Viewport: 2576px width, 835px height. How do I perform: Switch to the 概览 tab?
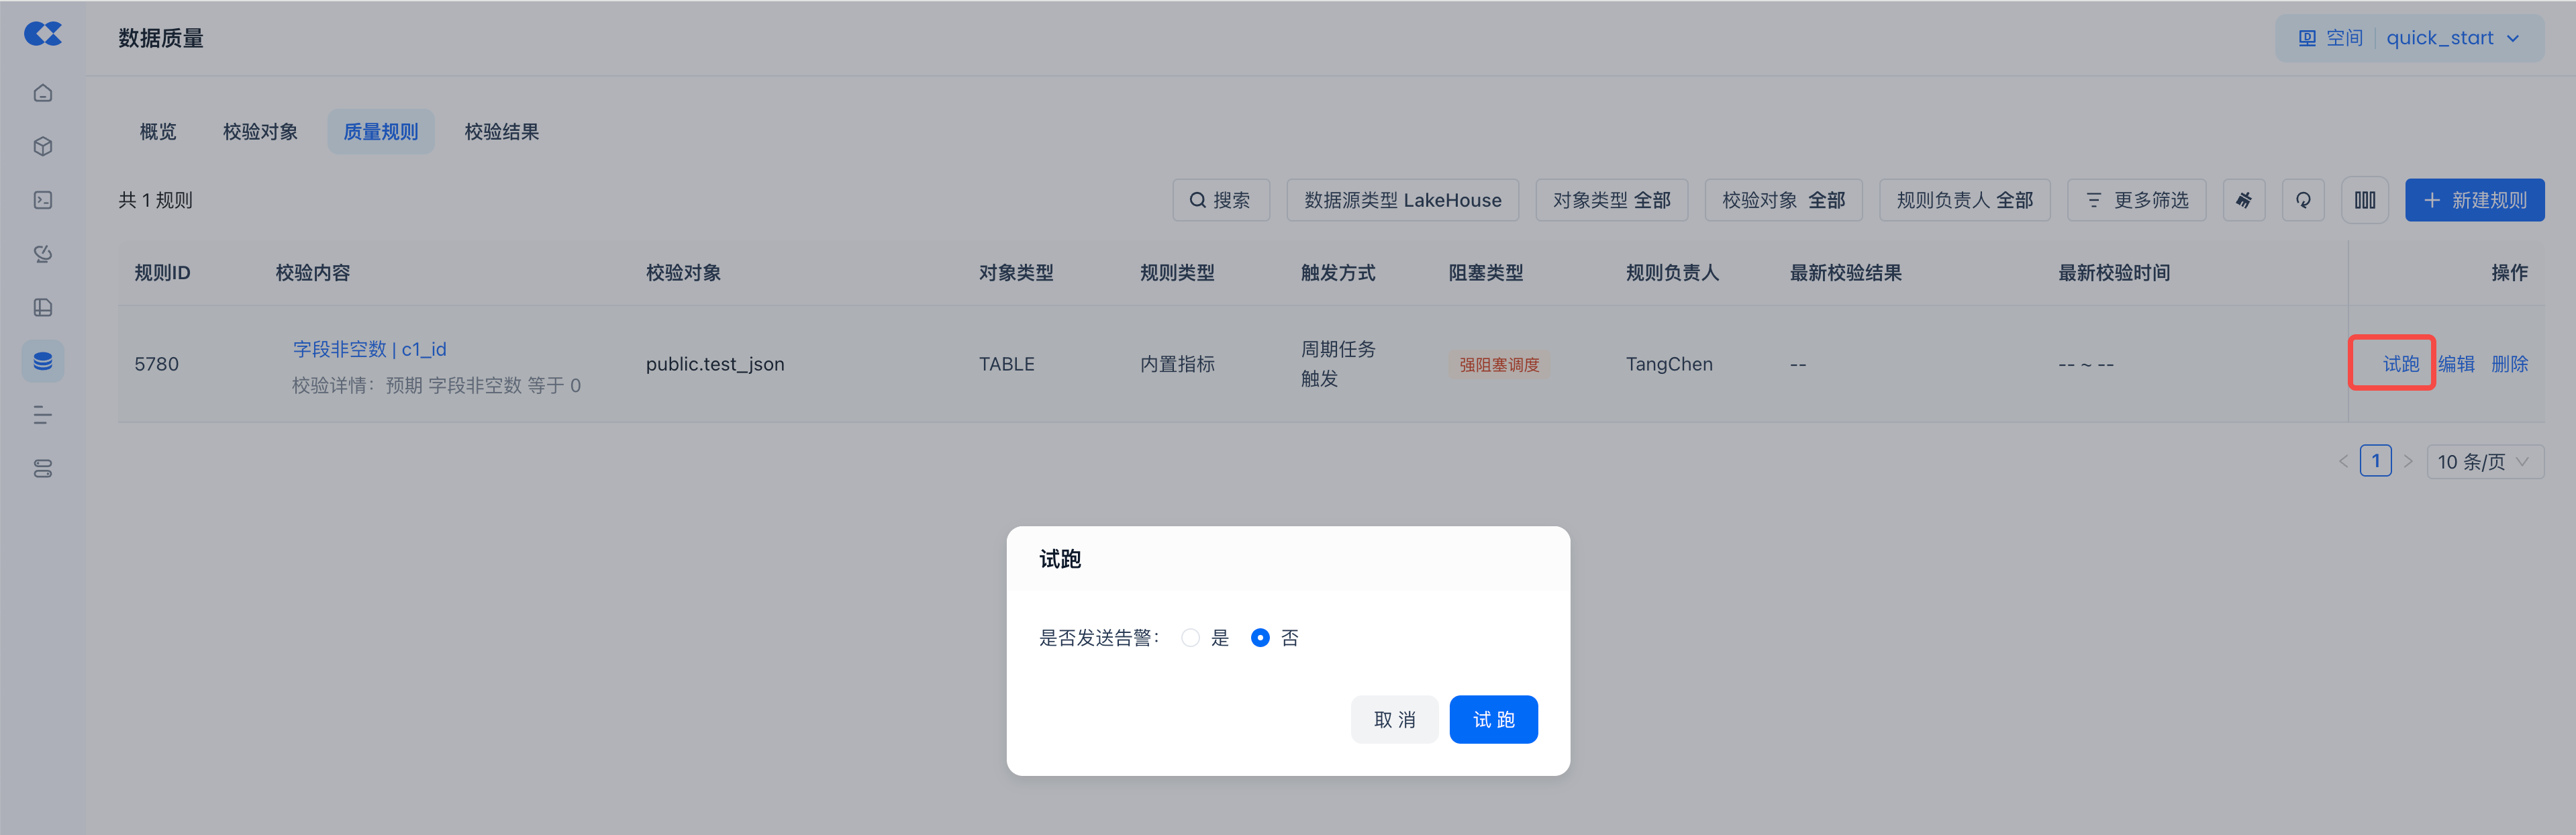click(x=158, y=132)
